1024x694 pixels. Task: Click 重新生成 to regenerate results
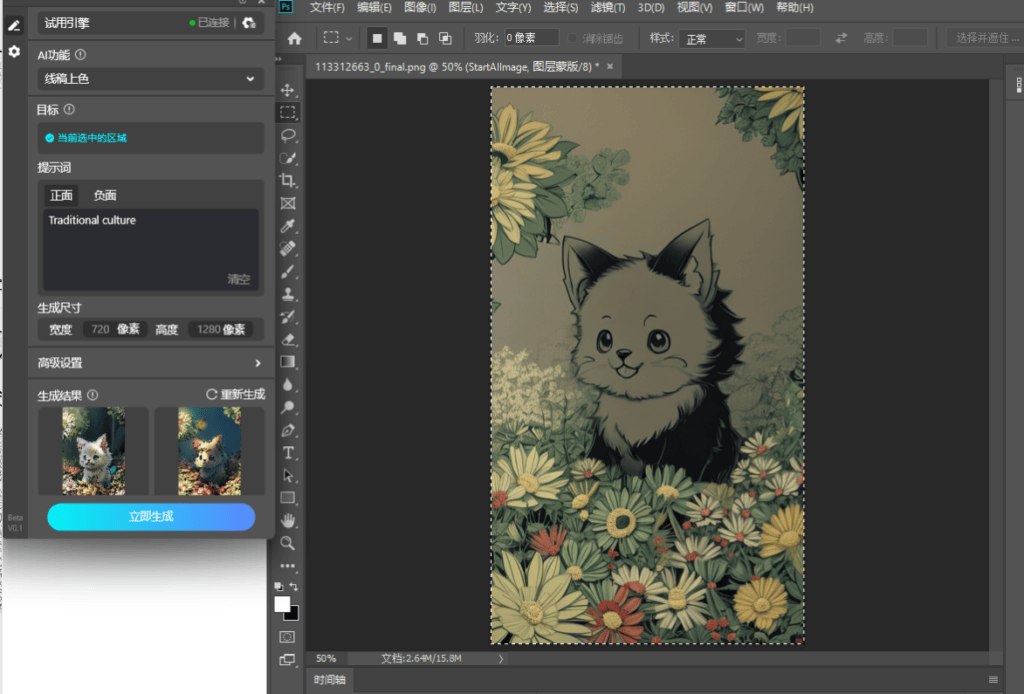coord(236,394)
